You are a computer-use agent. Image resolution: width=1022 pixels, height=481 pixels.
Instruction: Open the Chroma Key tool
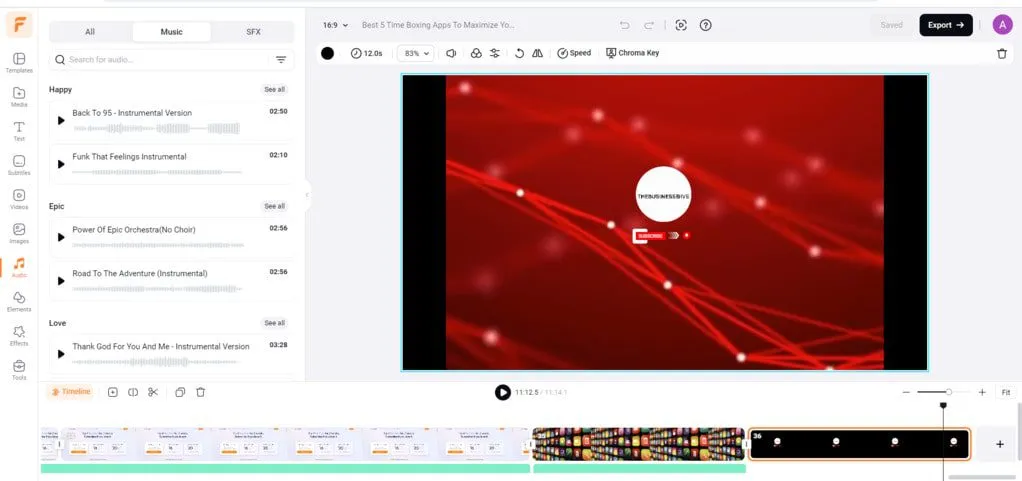point(633,53)
